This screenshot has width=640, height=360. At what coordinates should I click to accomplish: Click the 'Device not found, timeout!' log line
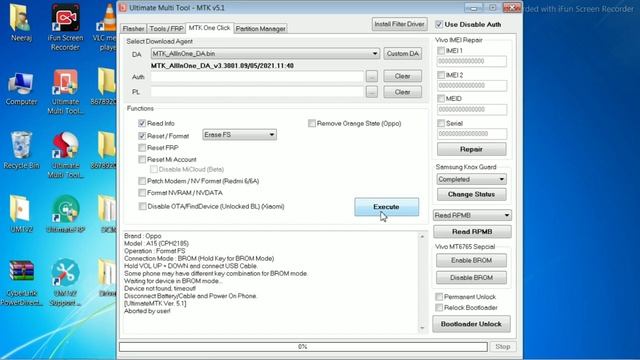pos(160,288)
